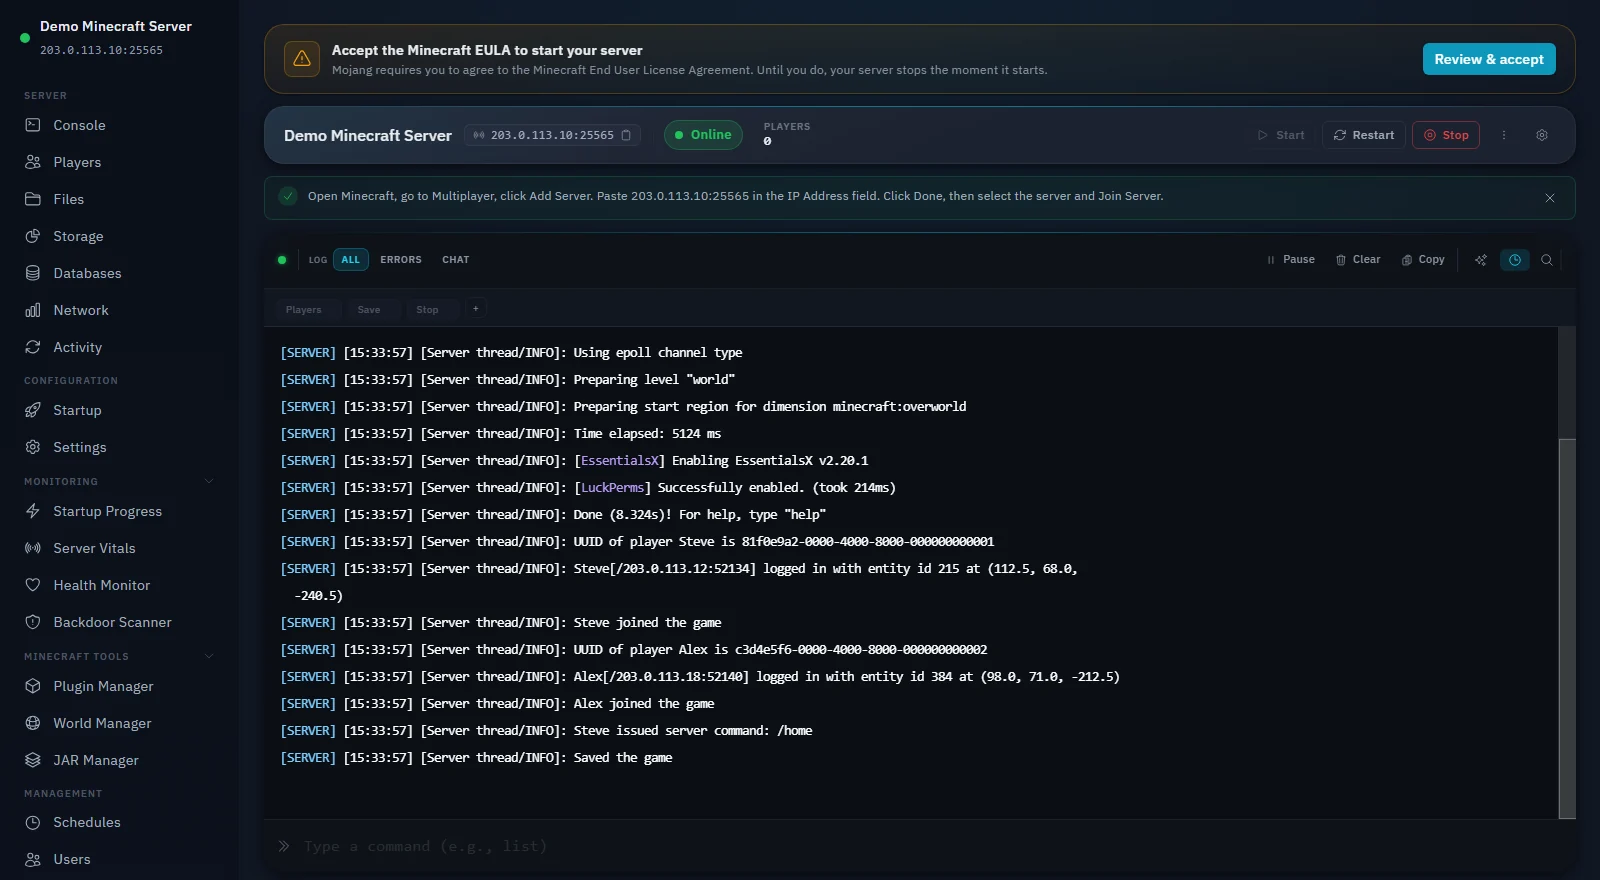Click the Review & accept button
The width and height of the screenshot is (1600, 880).
pyautogui.click(x=1489, y=59)
